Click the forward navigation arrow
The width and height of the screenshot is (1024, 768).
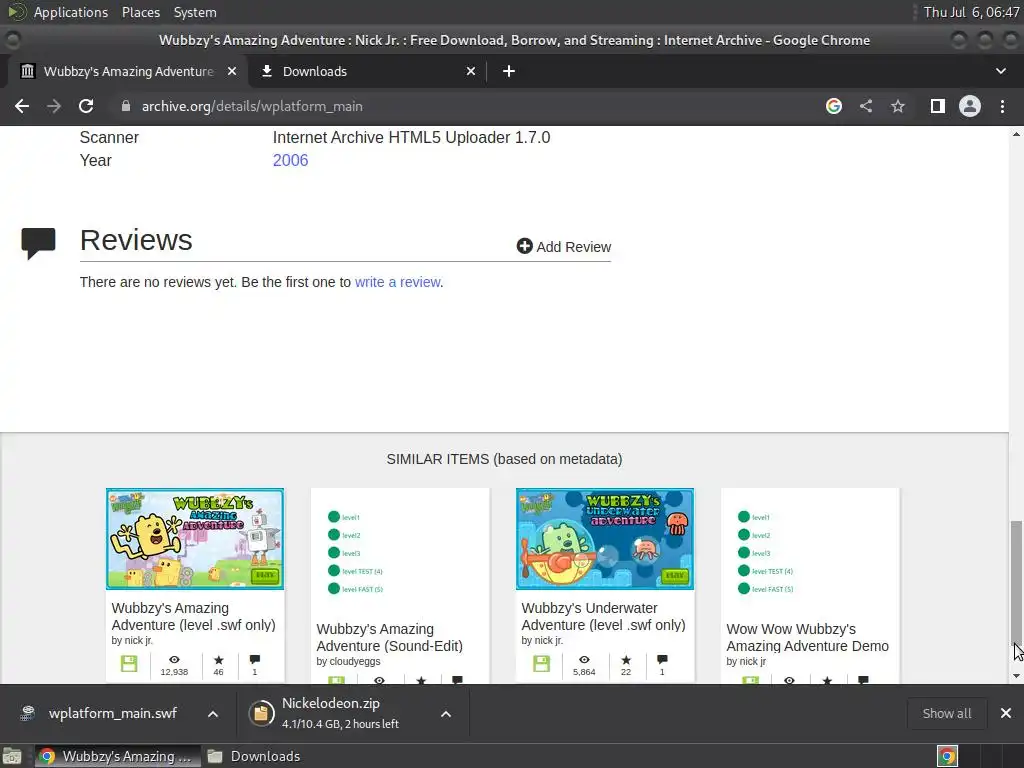tap(54, 106)
